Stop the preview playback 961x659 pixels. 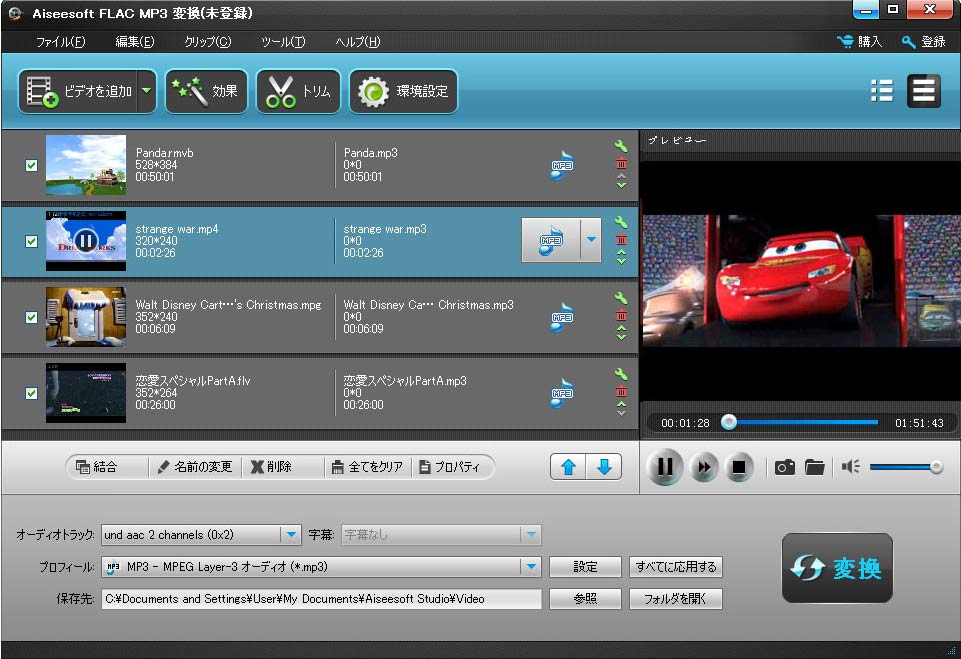pyautogui.click(x=739, y=467)
